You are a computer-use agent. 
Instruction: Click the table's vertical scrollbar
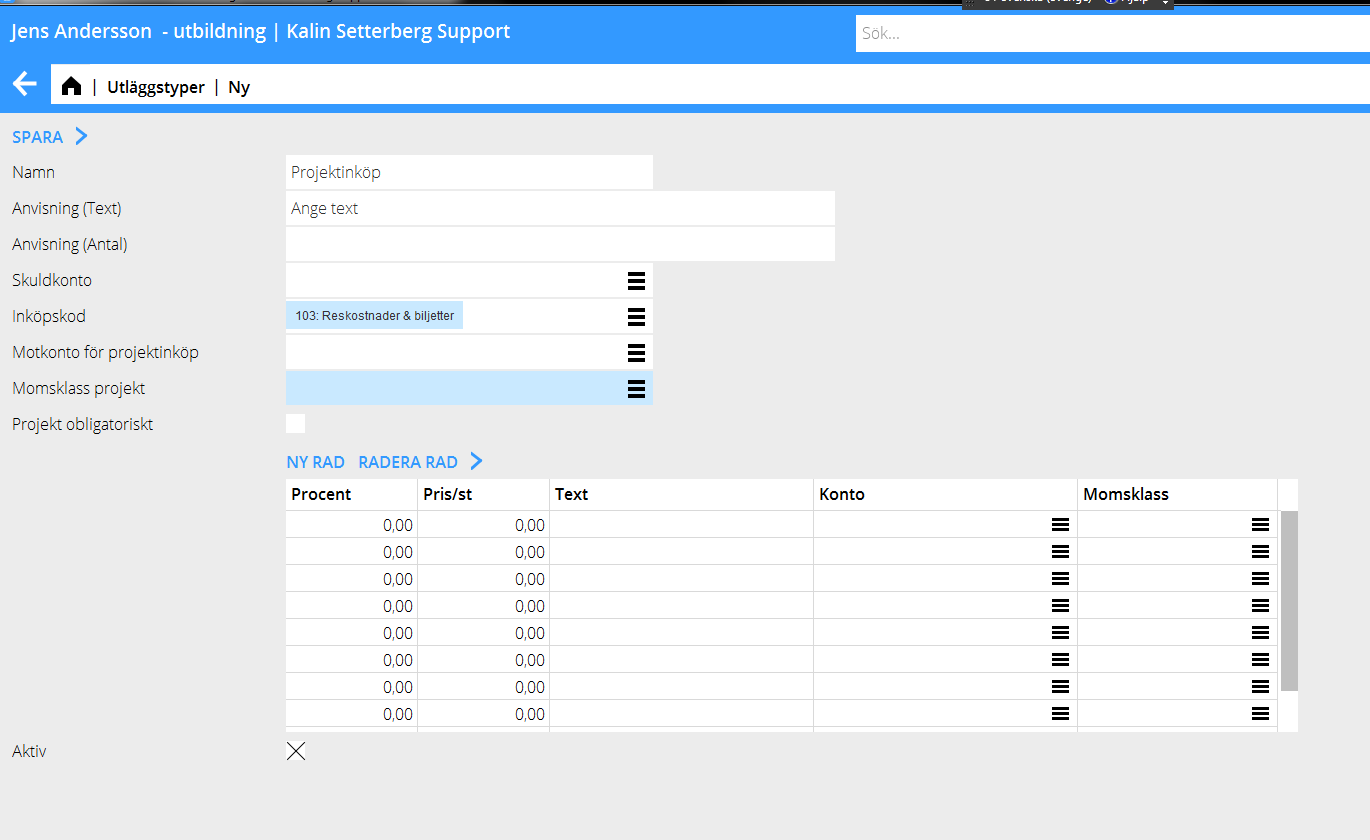pos(1289,600)
